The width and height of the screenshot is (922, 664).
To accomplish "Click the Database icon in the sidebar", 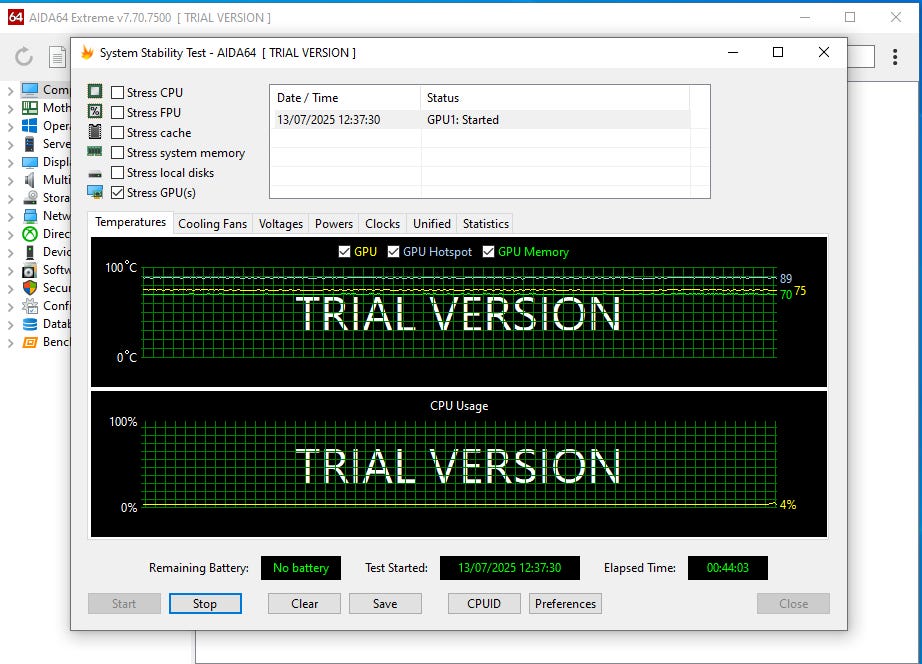I will click(29, 324).
